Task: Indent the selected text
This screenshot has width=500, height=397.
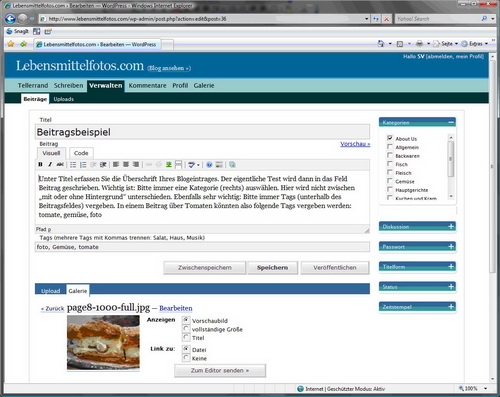Action: pos(103,165)
